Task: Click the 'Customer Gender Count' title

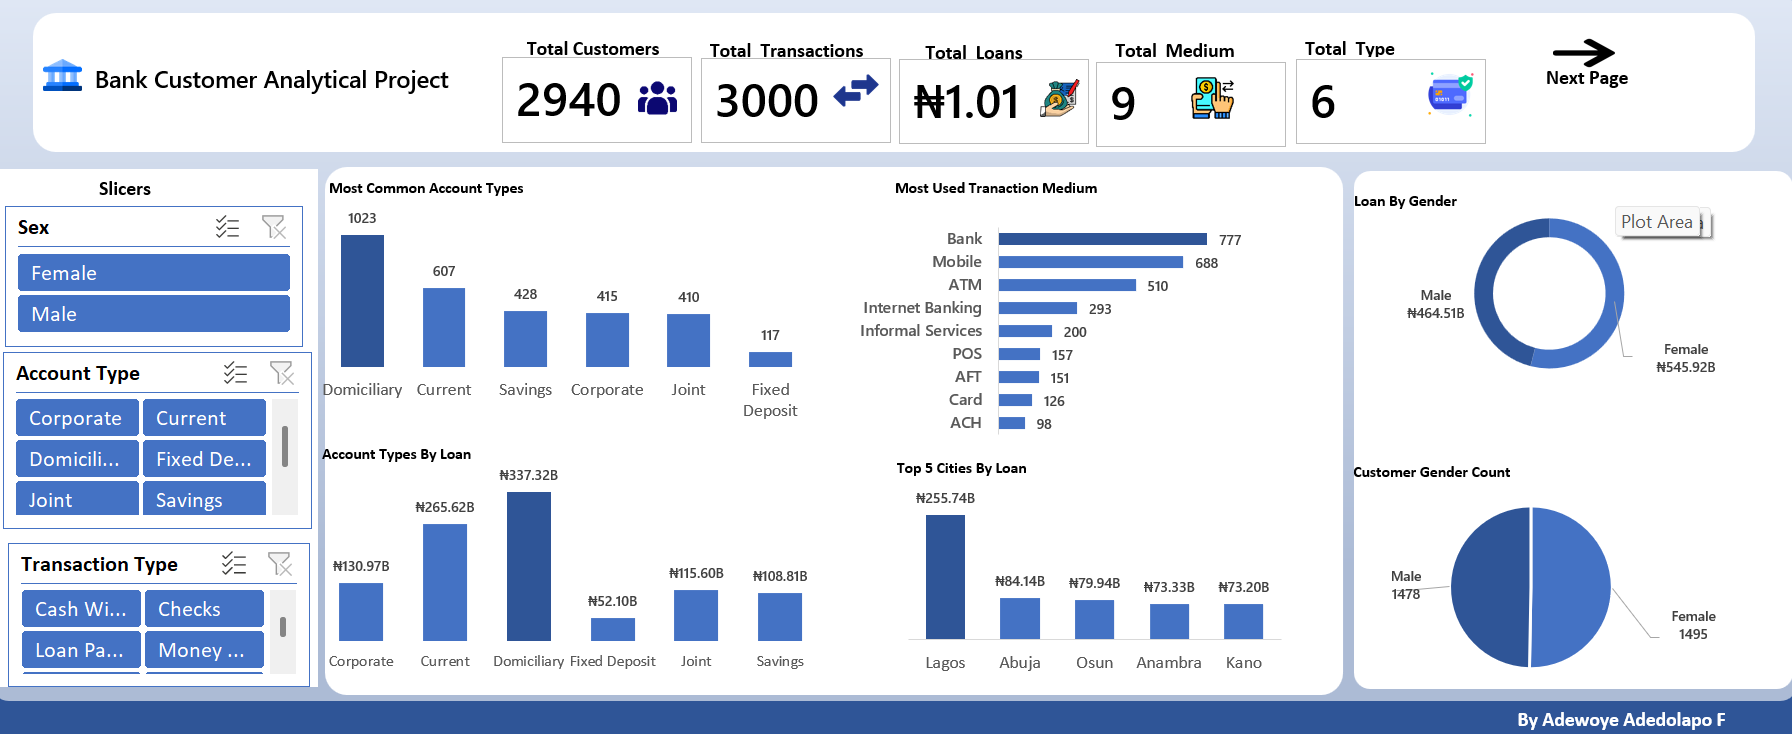Action: tap(1431, 472)
